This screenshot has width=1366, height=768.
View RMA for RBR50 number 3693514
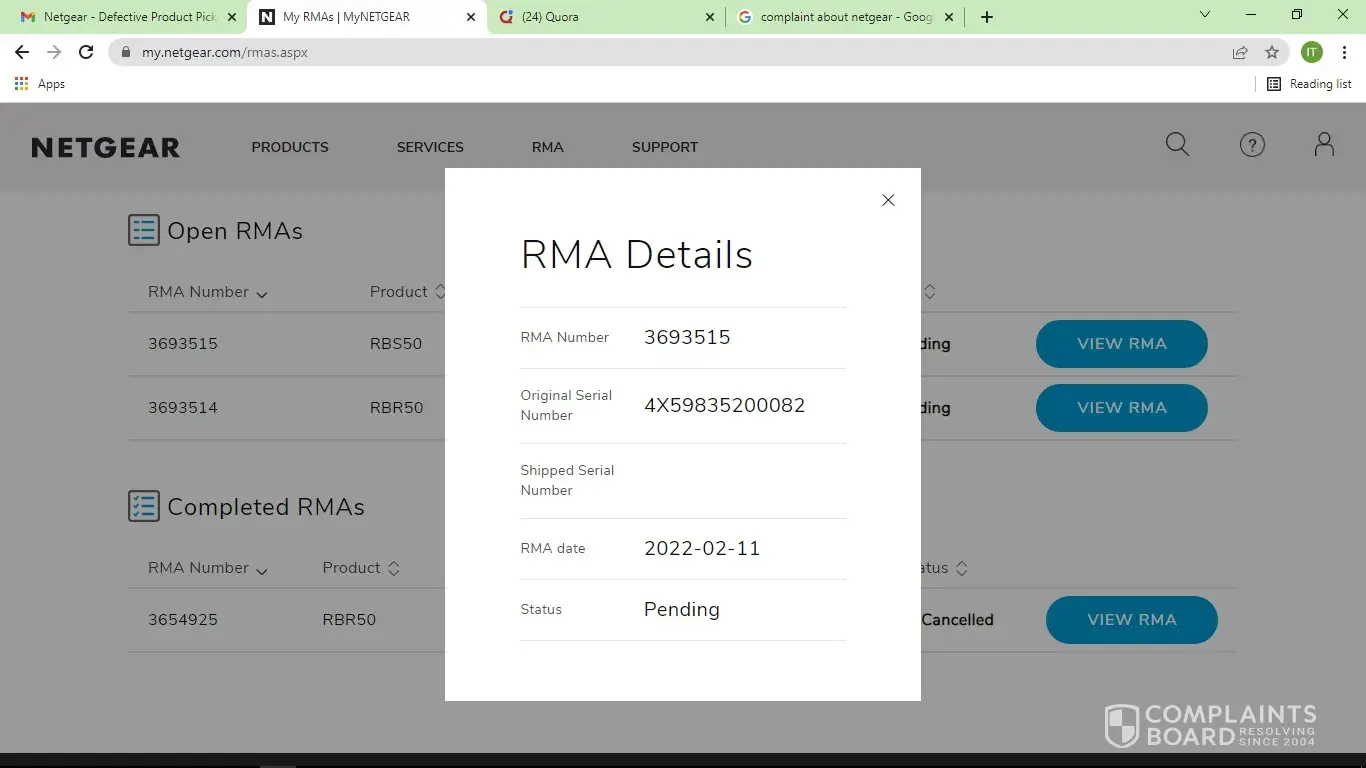[x=1121, y=408]
